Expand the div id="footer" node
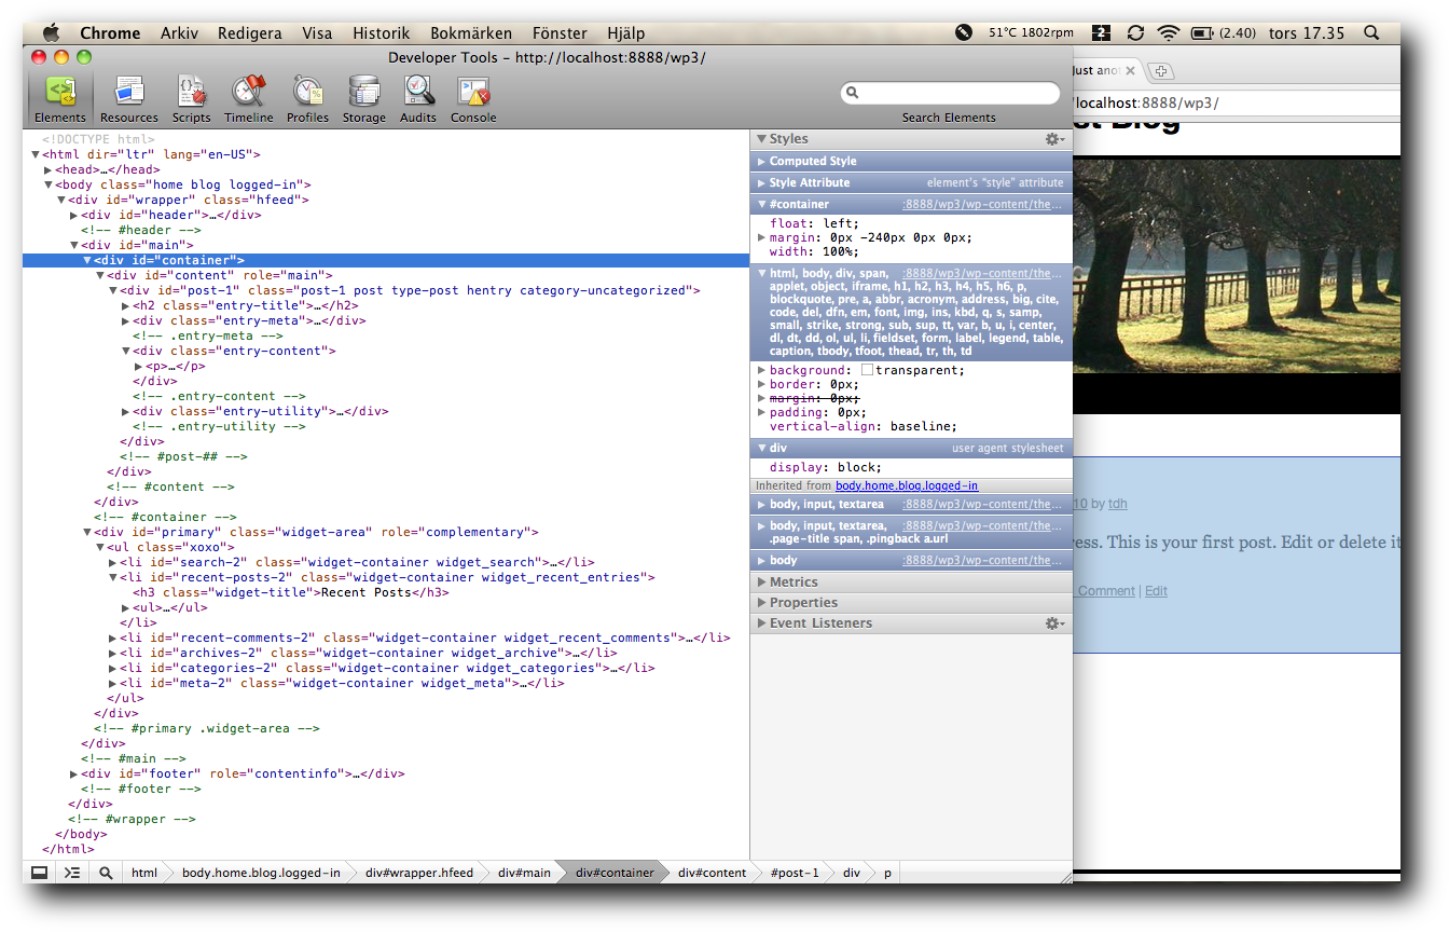 tap(74, 774)
